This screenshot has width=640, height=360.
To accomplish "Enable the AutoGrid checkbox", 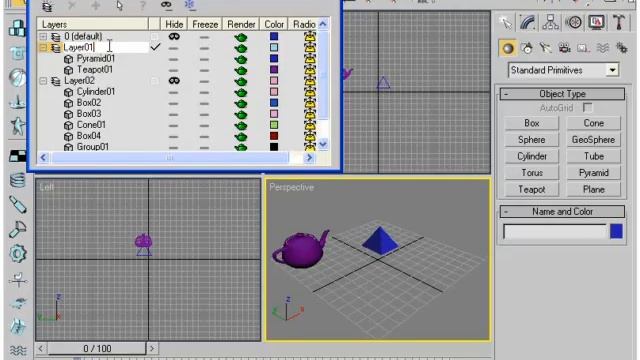I will [587, 108].
